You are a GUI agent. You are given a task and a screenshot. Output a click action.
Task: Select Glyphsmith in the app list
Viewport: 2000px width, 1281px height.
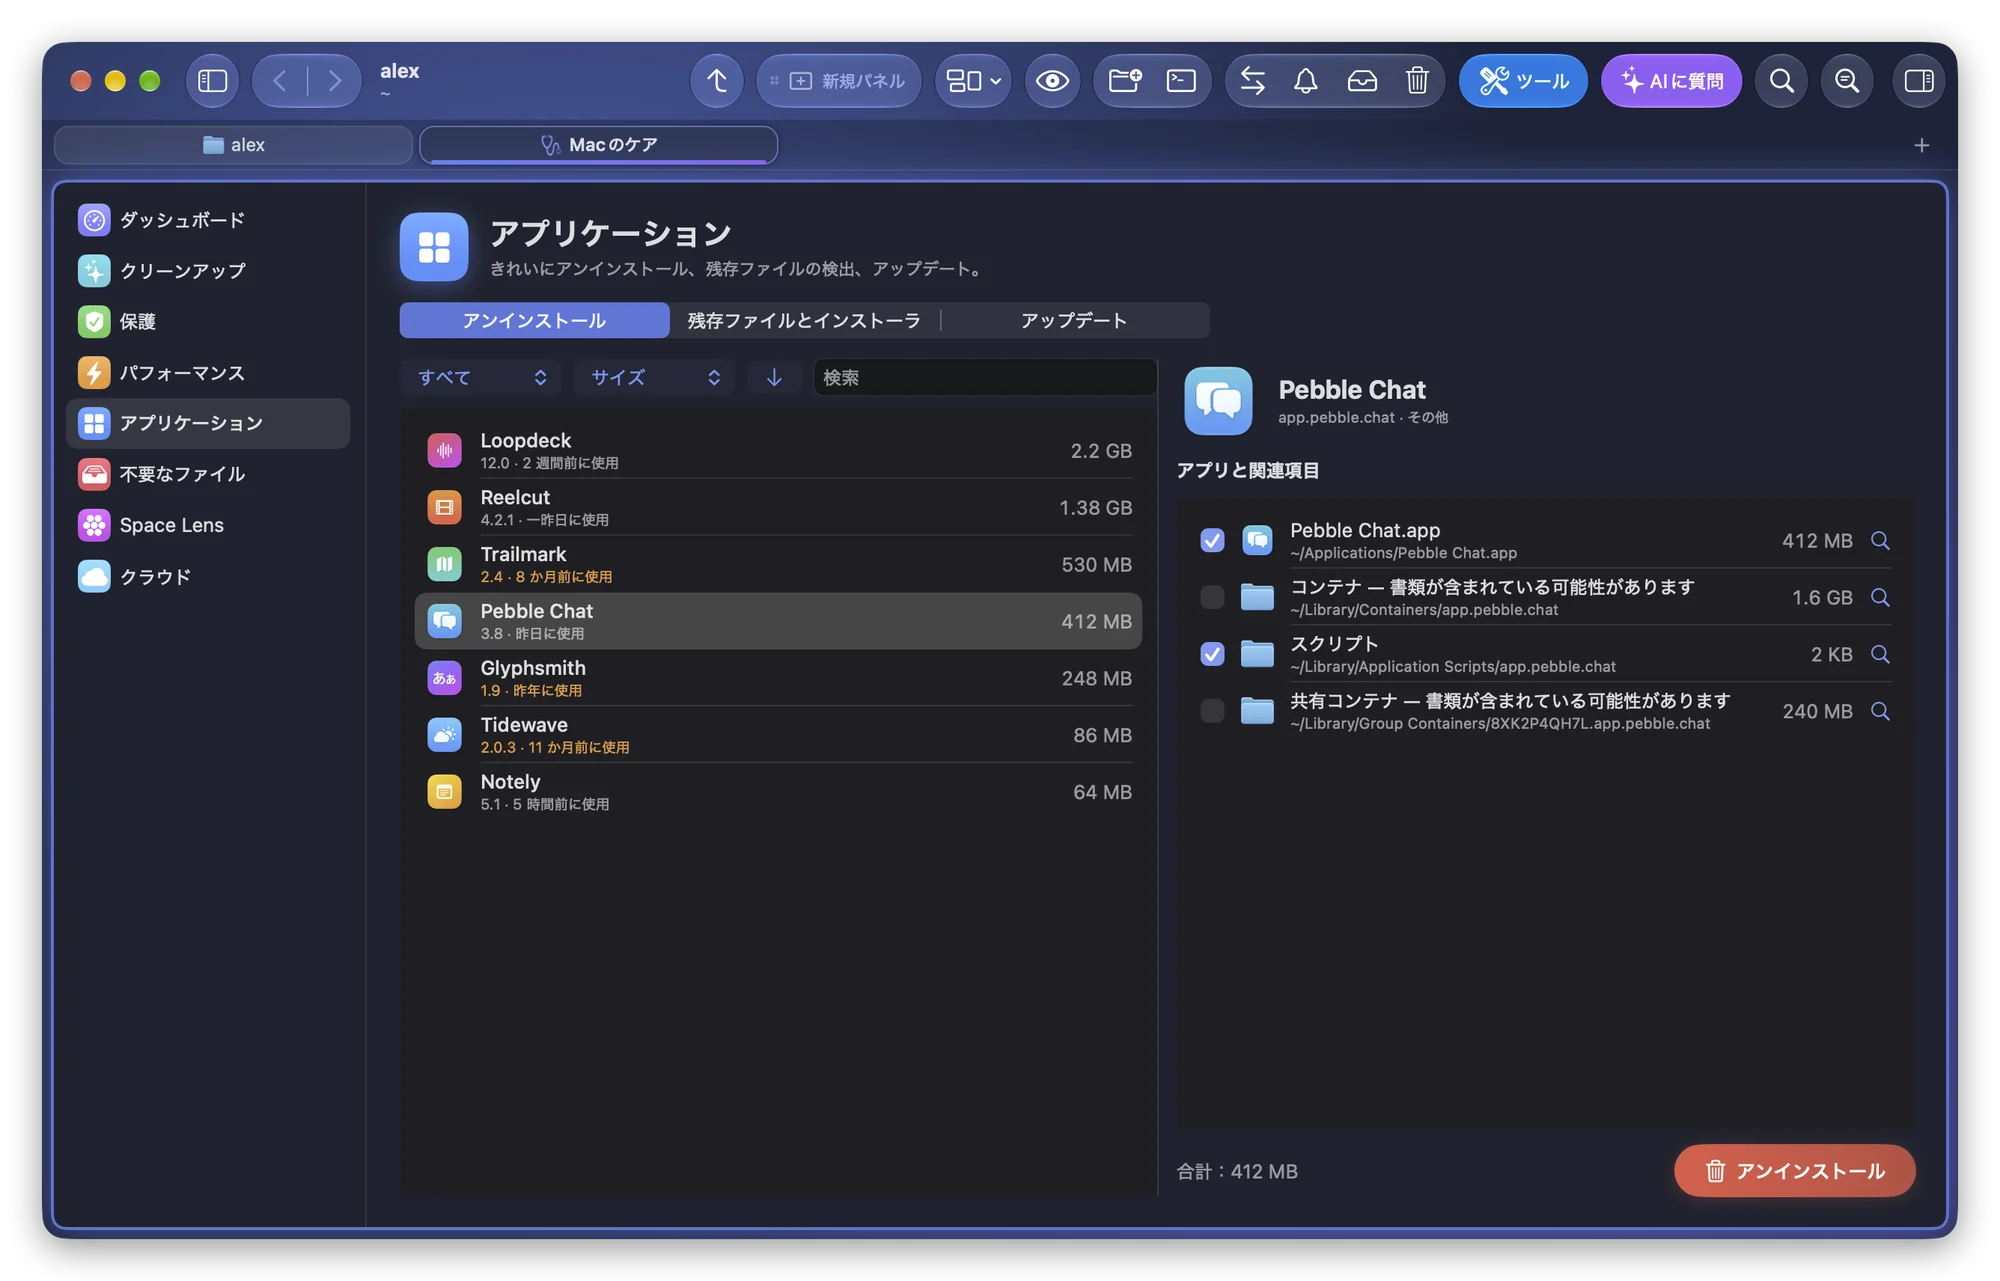778,679
